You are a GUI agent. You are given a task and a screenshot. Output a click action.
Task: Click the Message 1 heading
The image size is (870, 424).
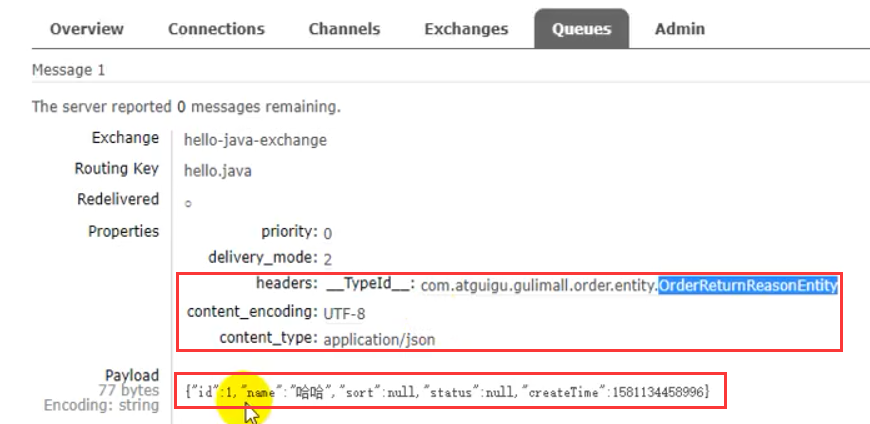click(69, 71)
